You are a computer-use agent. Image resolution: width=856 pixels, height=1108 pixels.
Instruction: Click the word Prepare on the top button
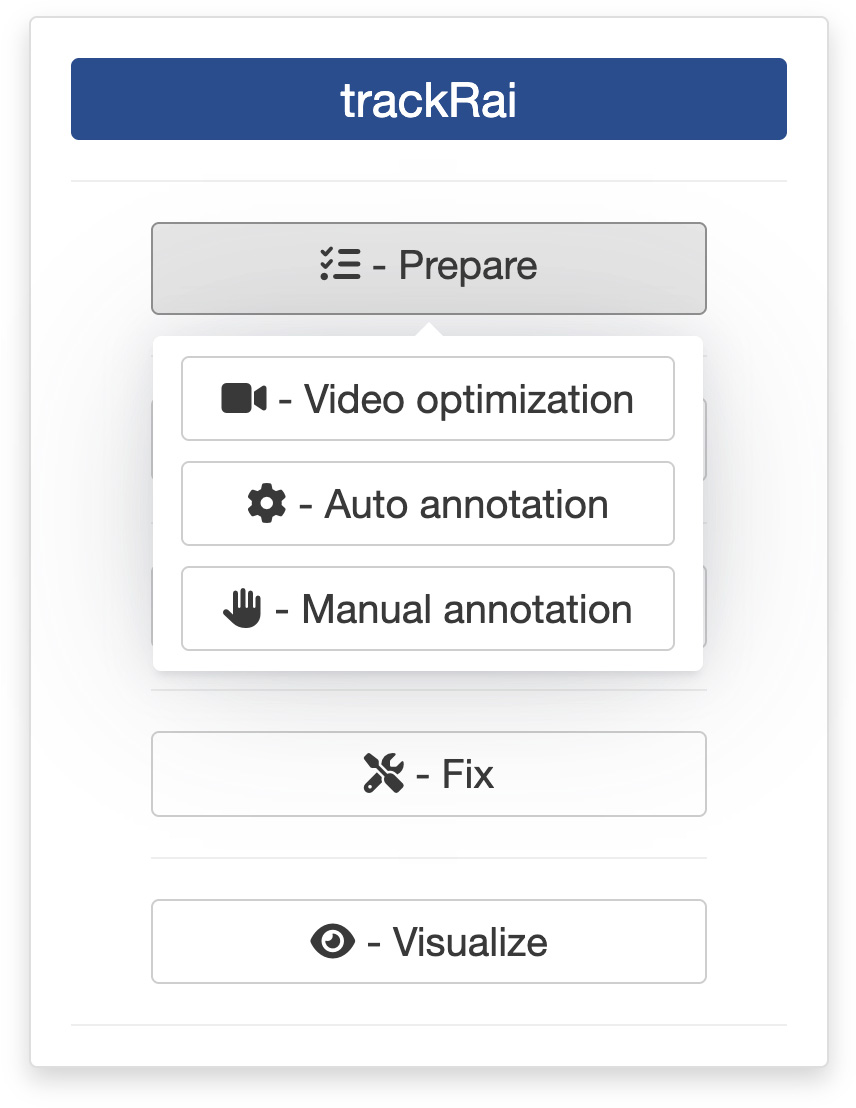click(x=468, y=266)
